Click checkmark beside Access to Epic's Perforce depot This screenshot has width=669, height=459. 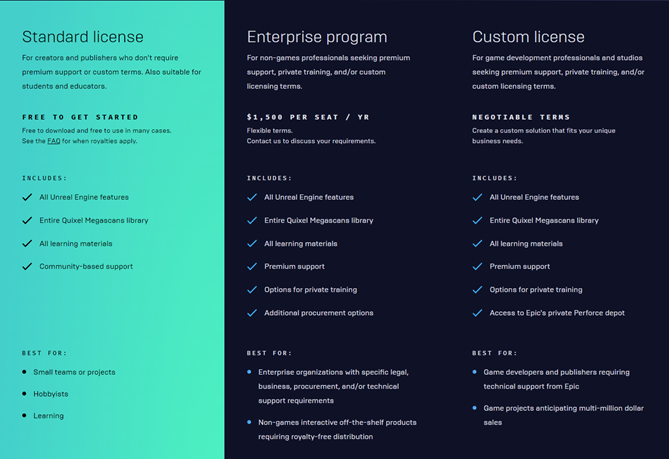click(x=477, y=313)
